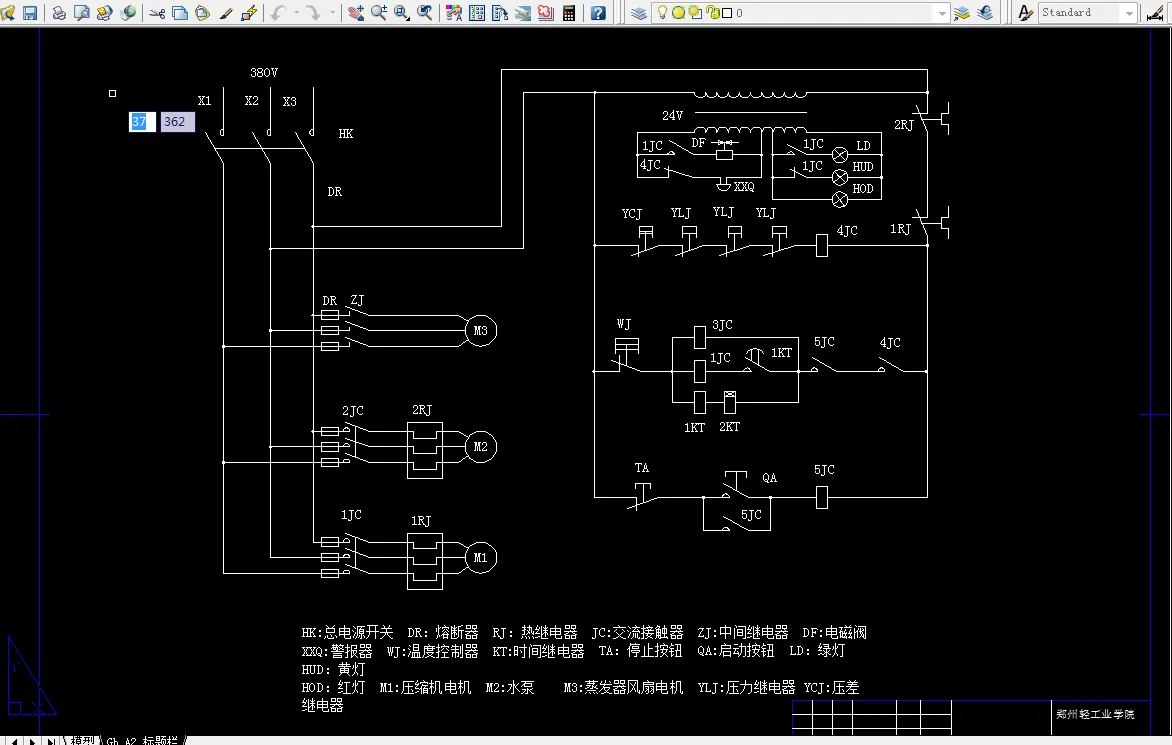1172x745 pixels.
Task: Activate the Pan hand tool
Action: tap(356, 12)
